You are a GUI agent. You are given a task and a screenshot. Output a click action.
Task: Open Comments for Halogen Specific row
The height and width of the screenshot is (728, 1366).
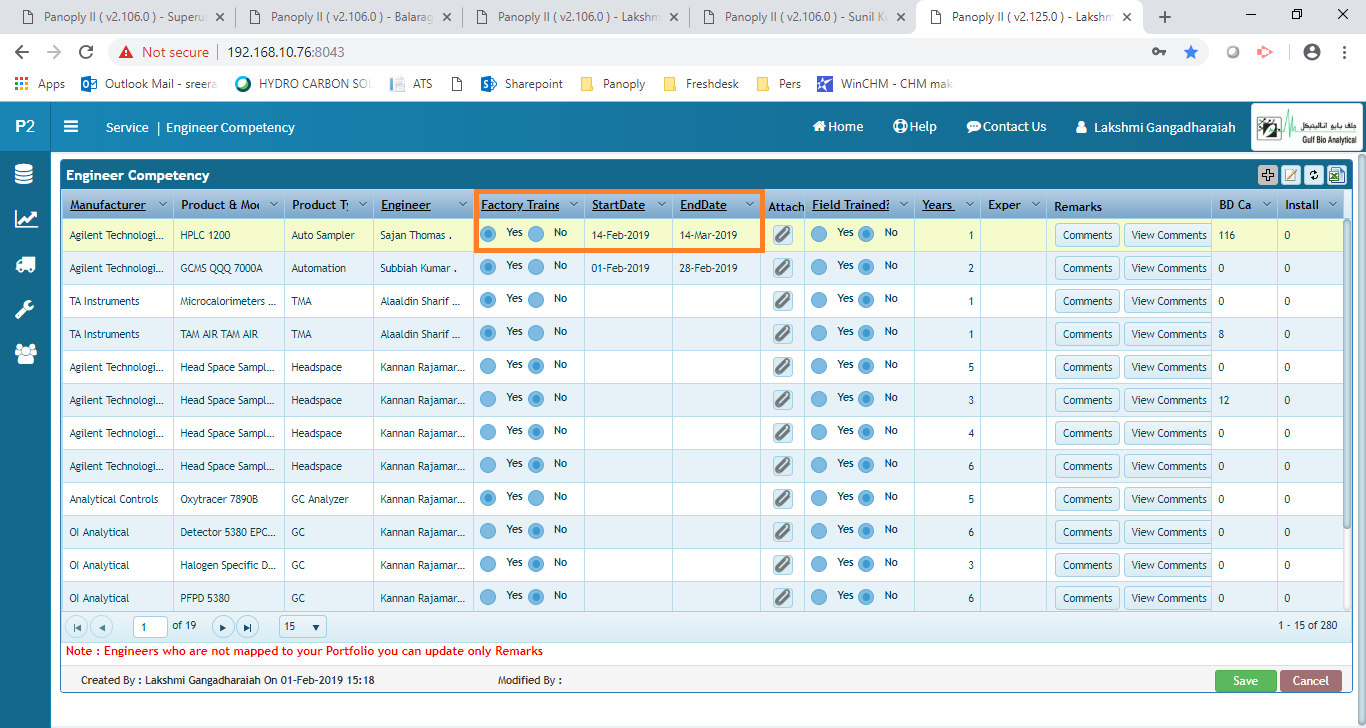coord(1088,565)
